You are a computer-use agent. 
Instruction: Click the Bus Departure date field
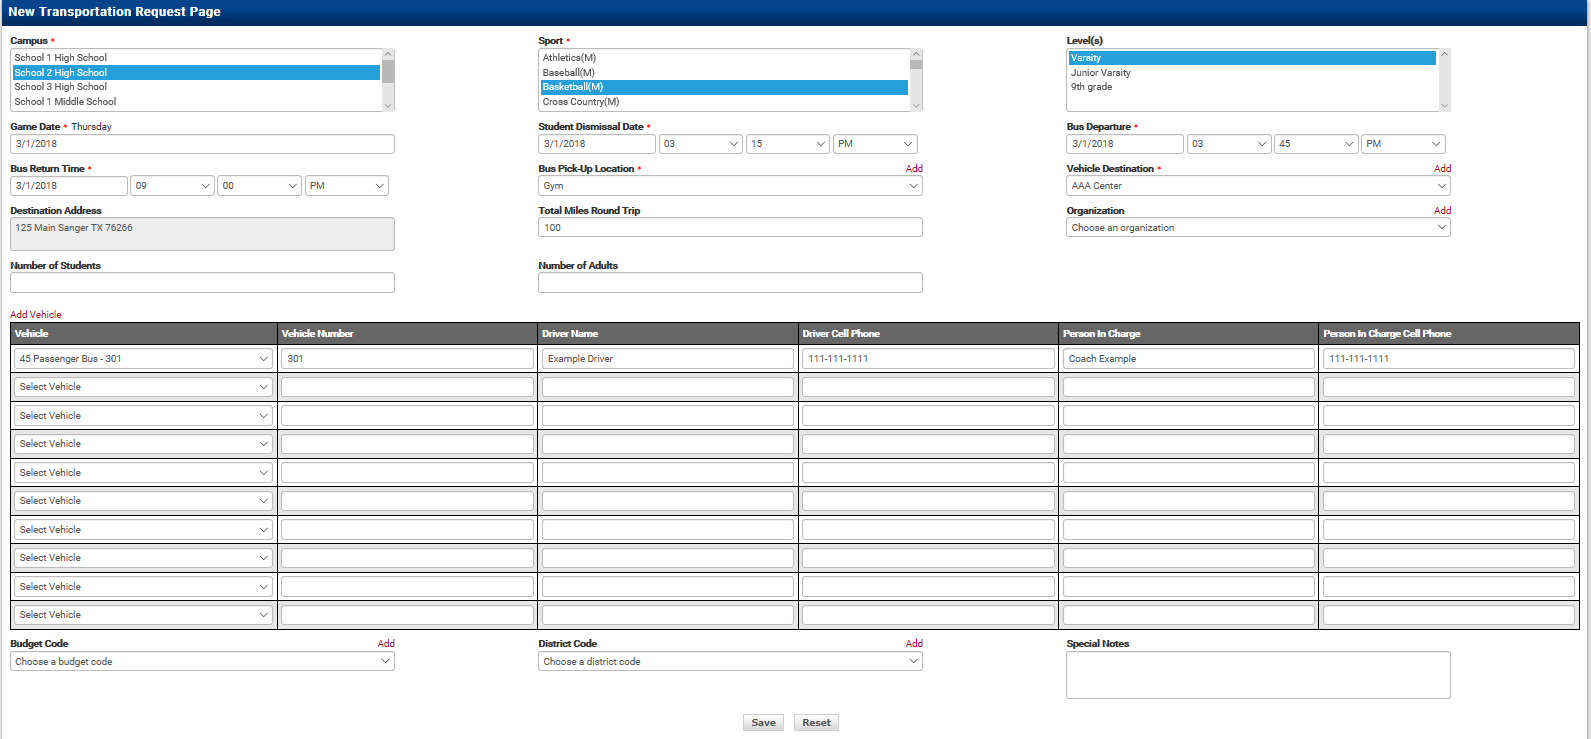point(1125,144)
